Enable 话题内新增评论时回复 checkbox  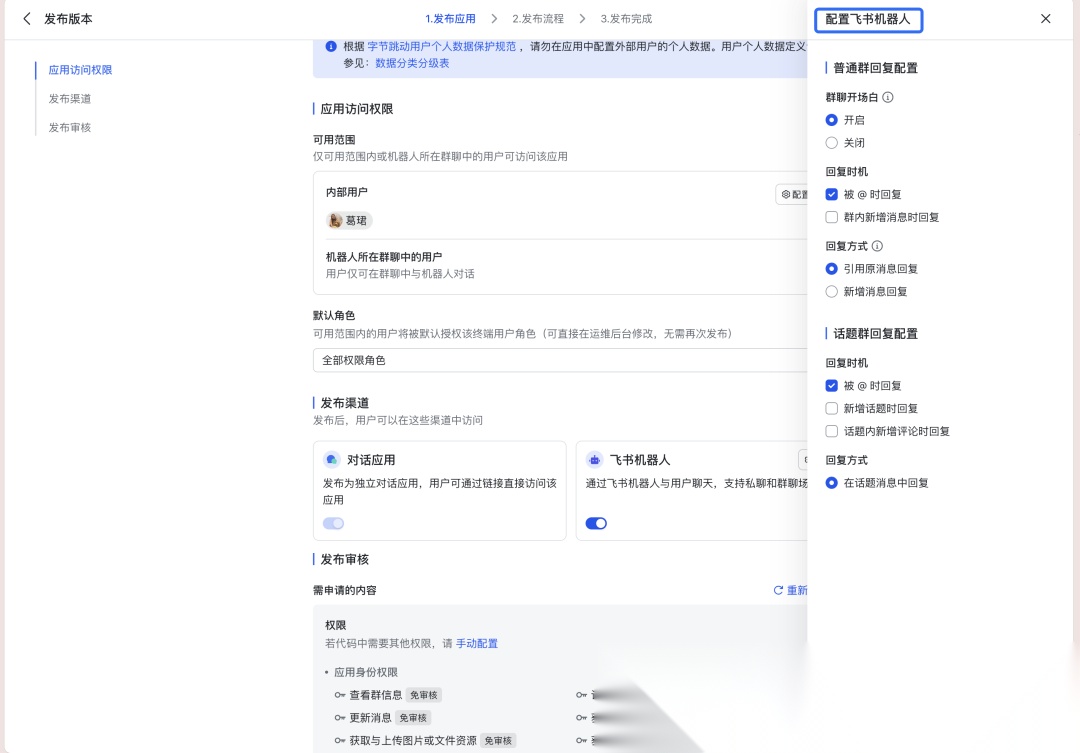point(831,431)
